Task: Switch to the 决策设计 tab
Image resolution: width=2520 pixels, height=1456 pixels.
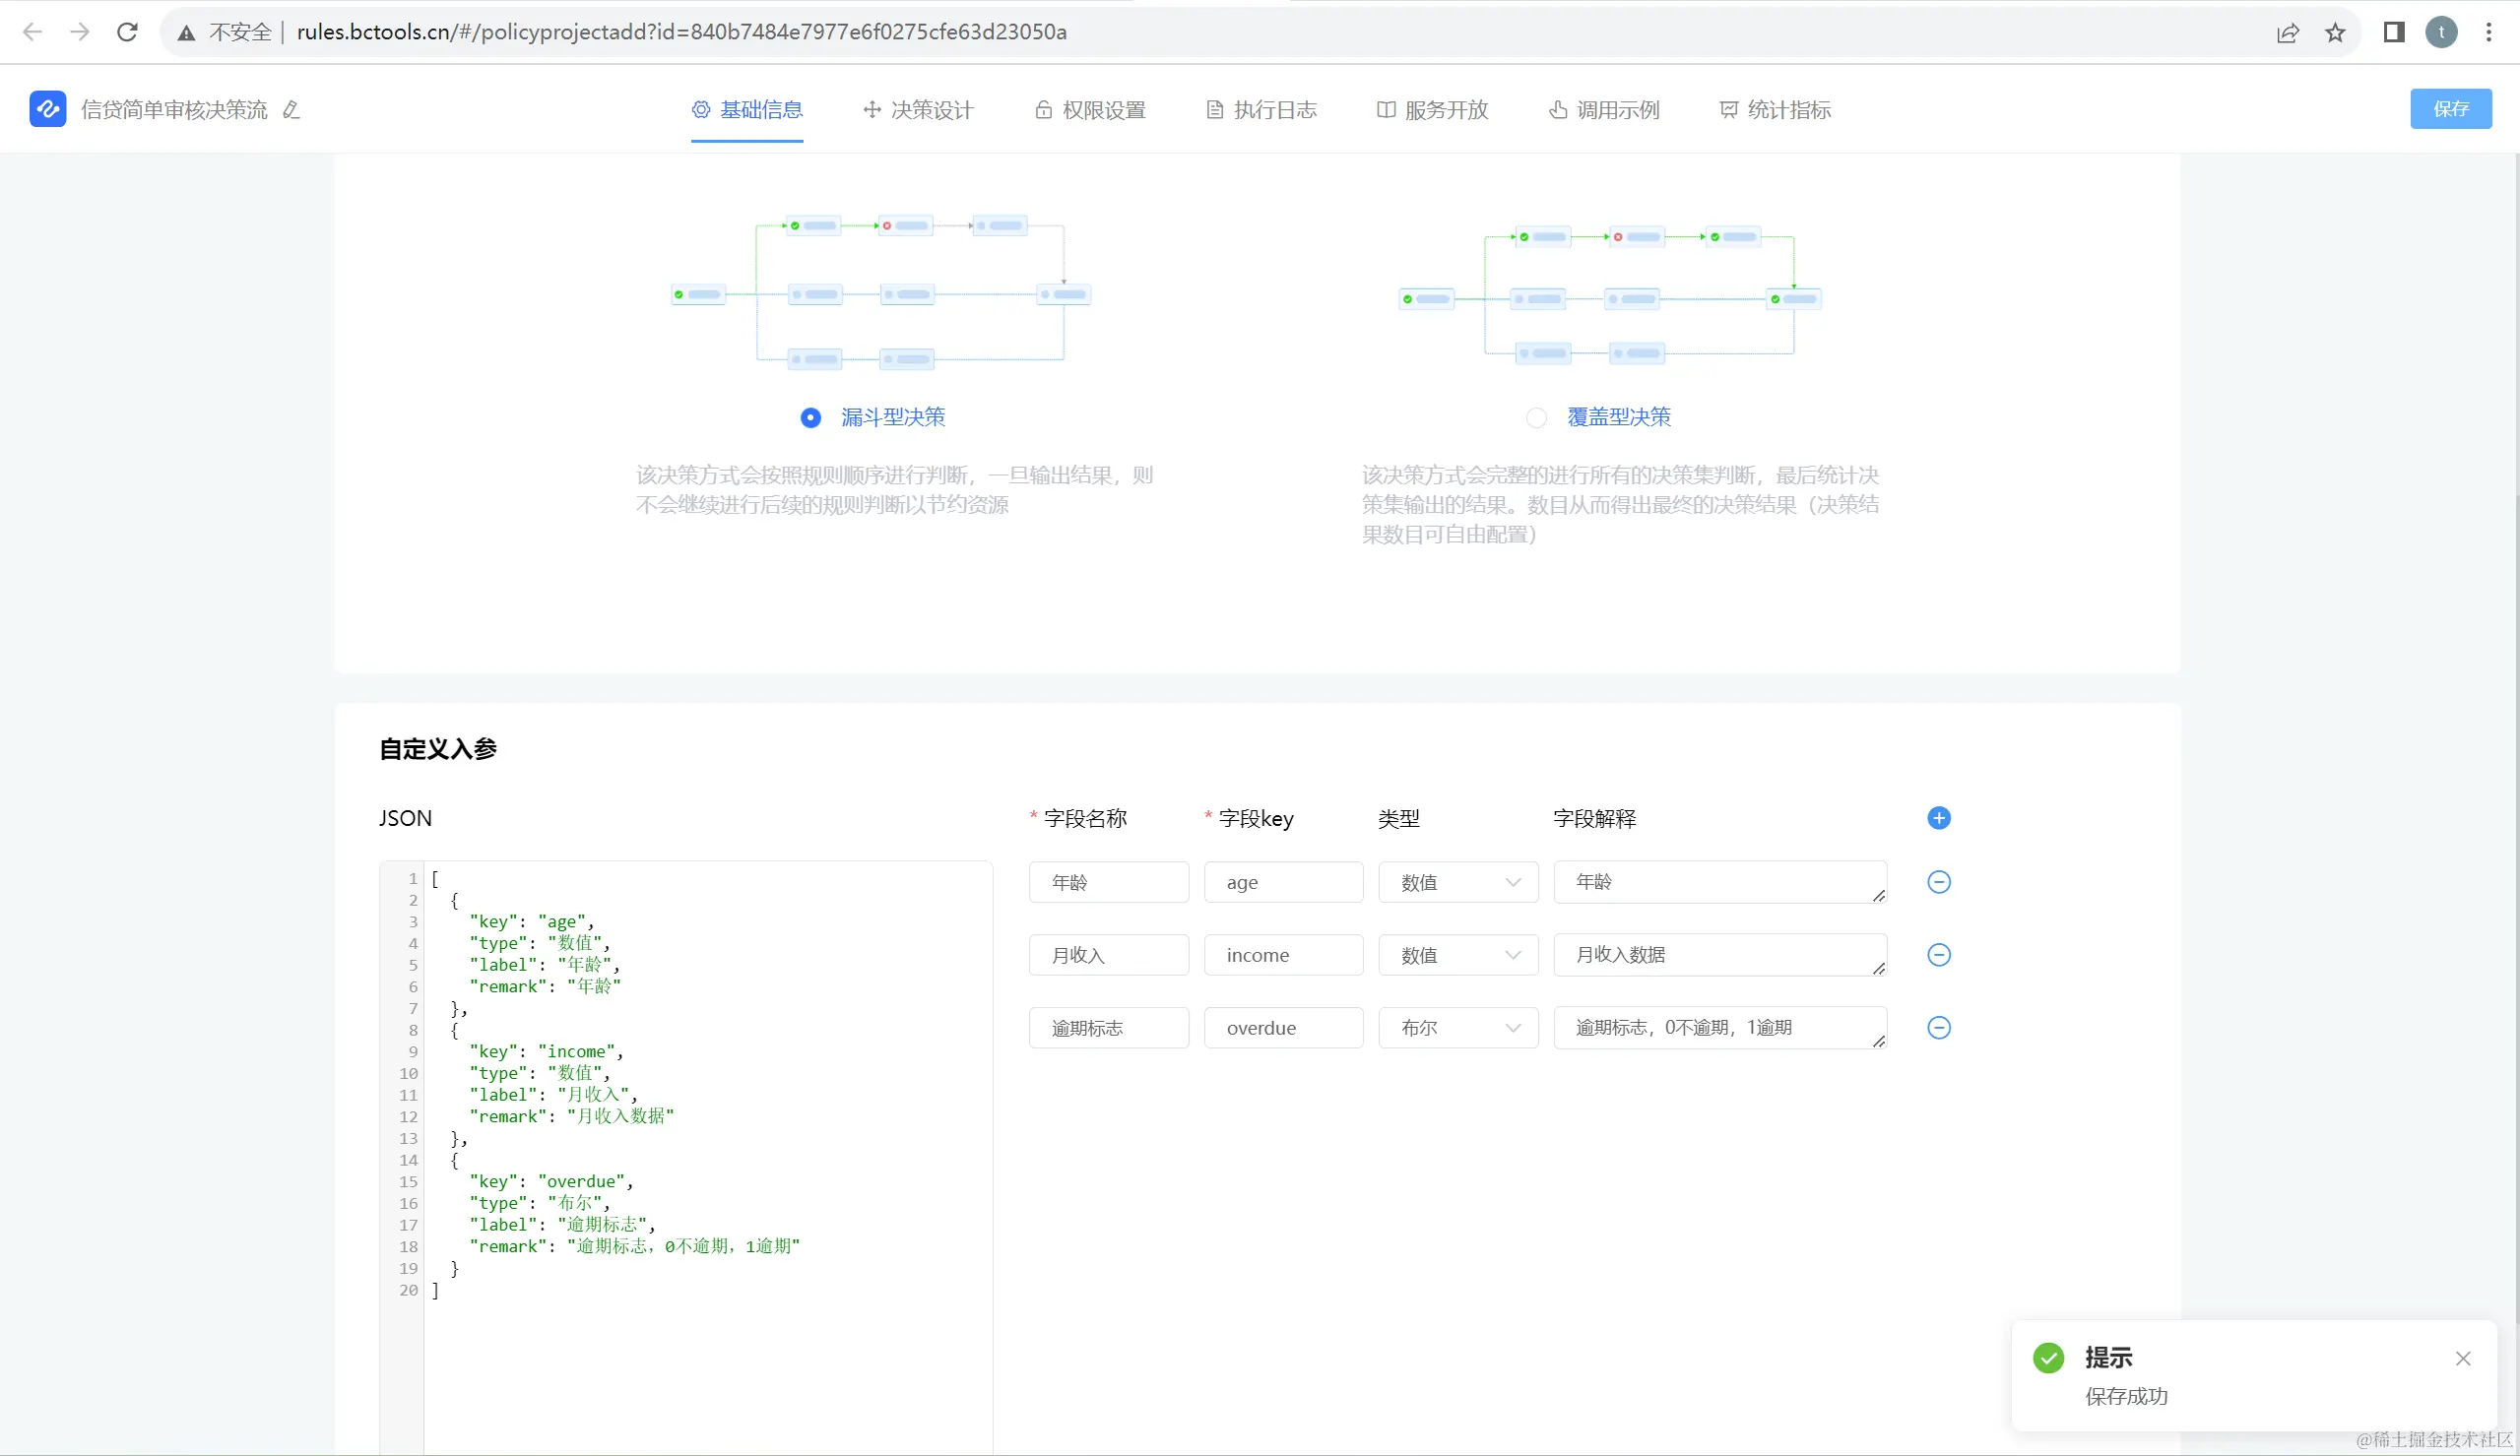Action: [918, 110]
